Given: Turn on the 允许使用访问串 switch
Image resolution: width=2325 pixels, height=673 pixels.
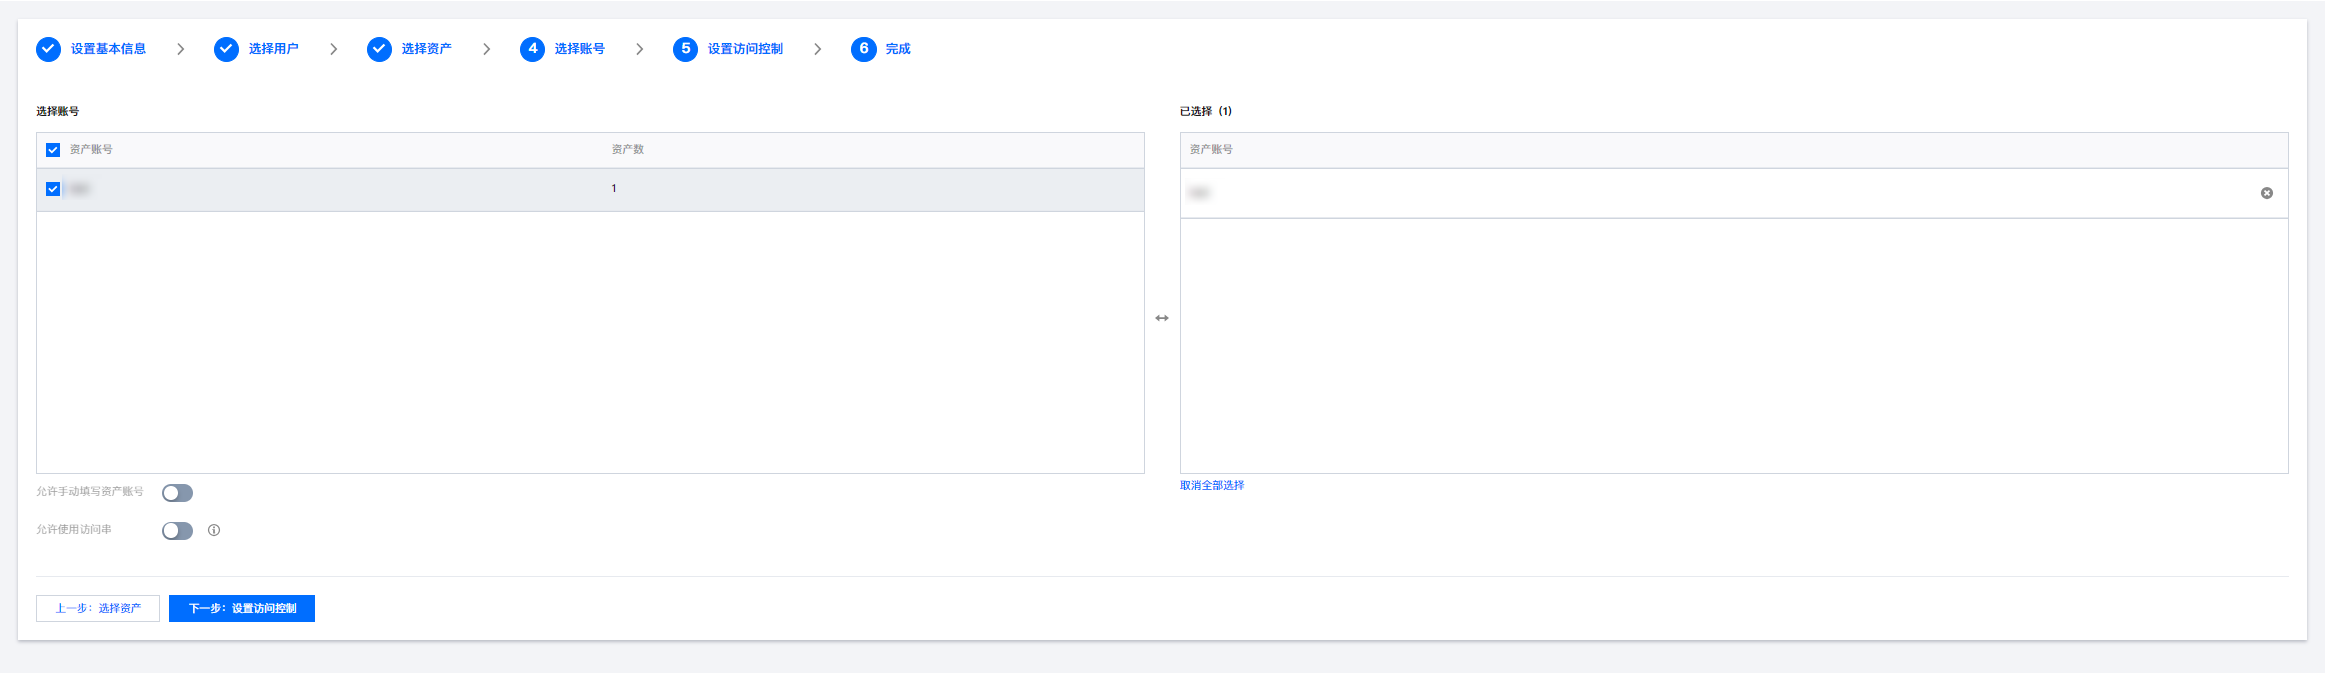Looking at the screenshot, I should tap(177, 531).
